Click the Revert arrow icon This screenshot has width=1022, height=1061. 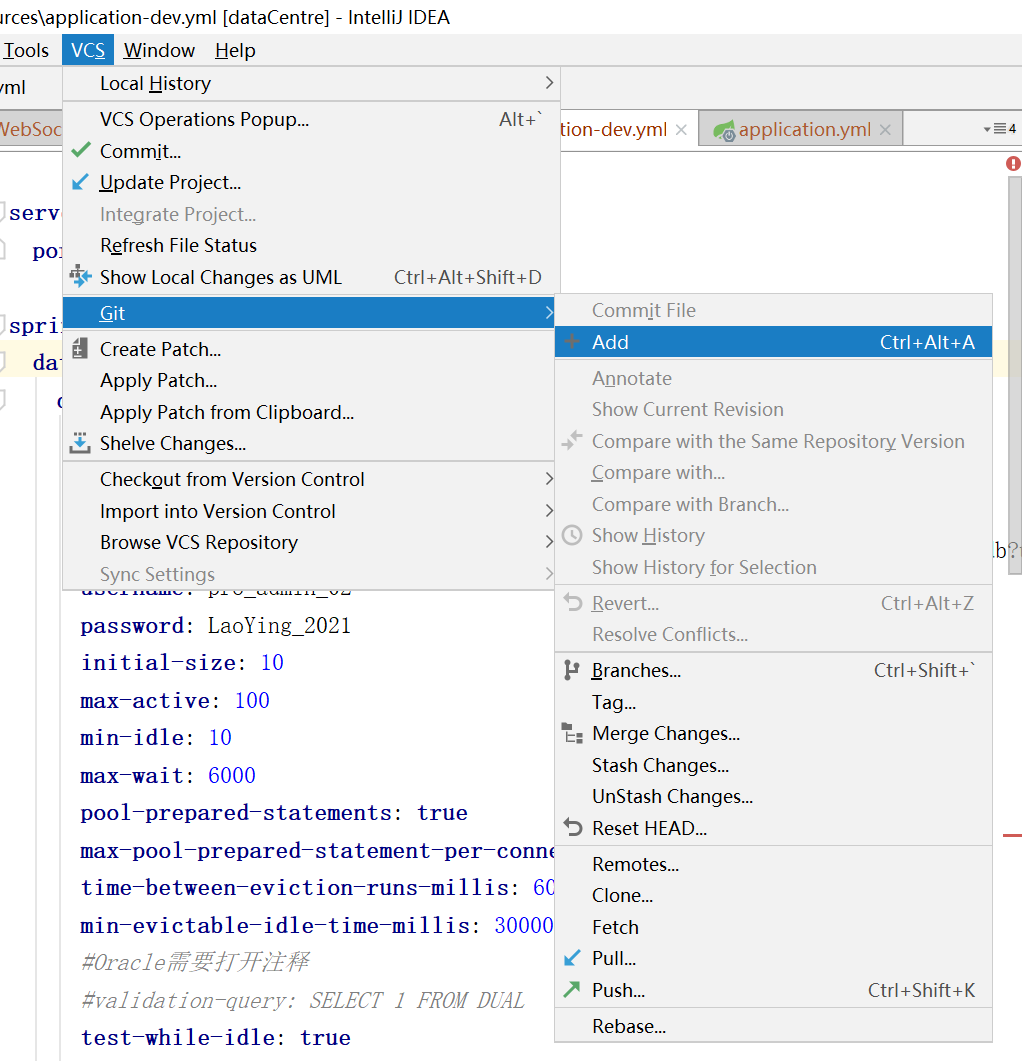coord(573,602)
